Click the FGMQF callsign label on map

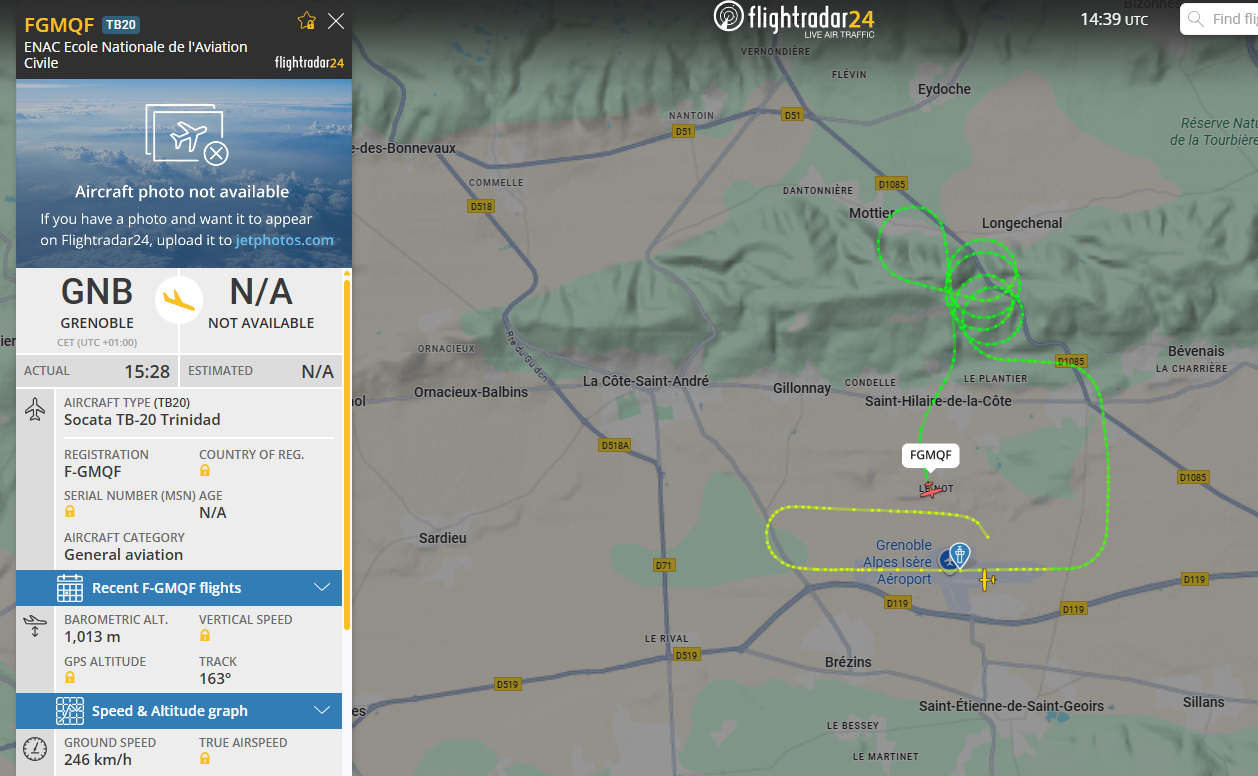(x=931, y=456)
